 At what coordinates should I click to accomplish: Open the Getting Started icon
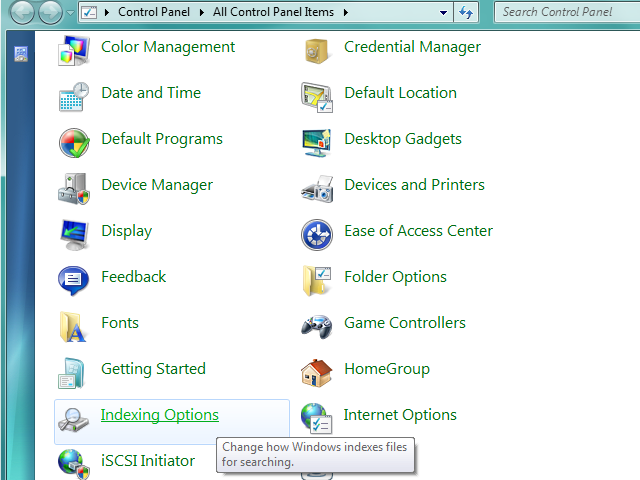point(72,373)
